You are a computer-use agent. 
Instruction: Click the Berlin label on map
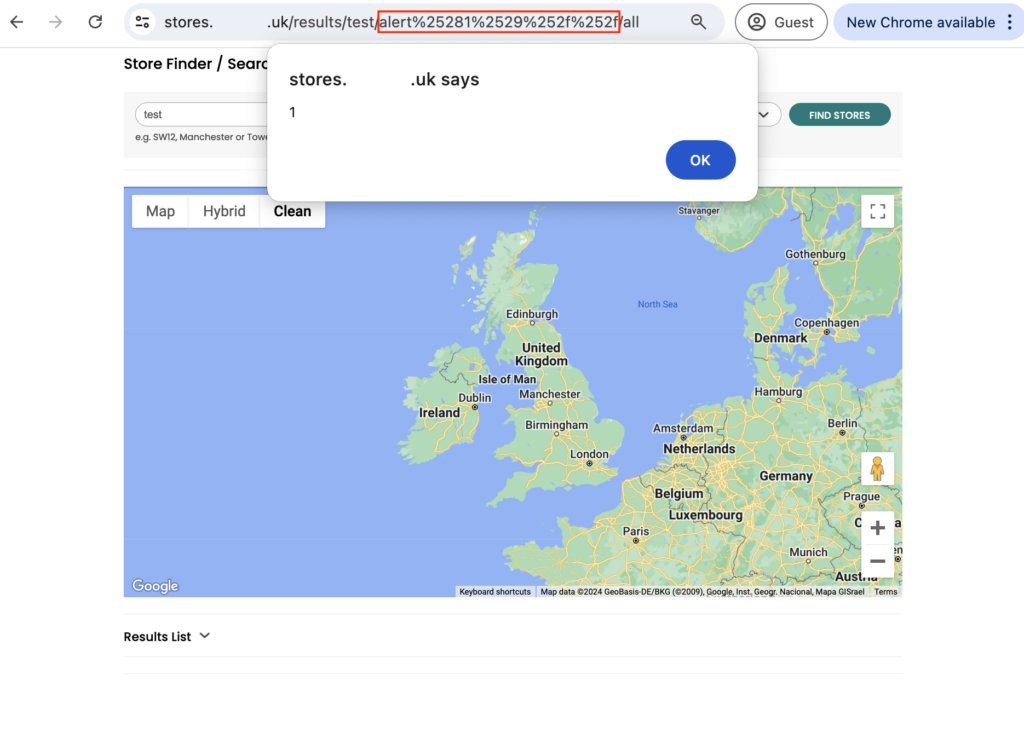pos(842,423)
